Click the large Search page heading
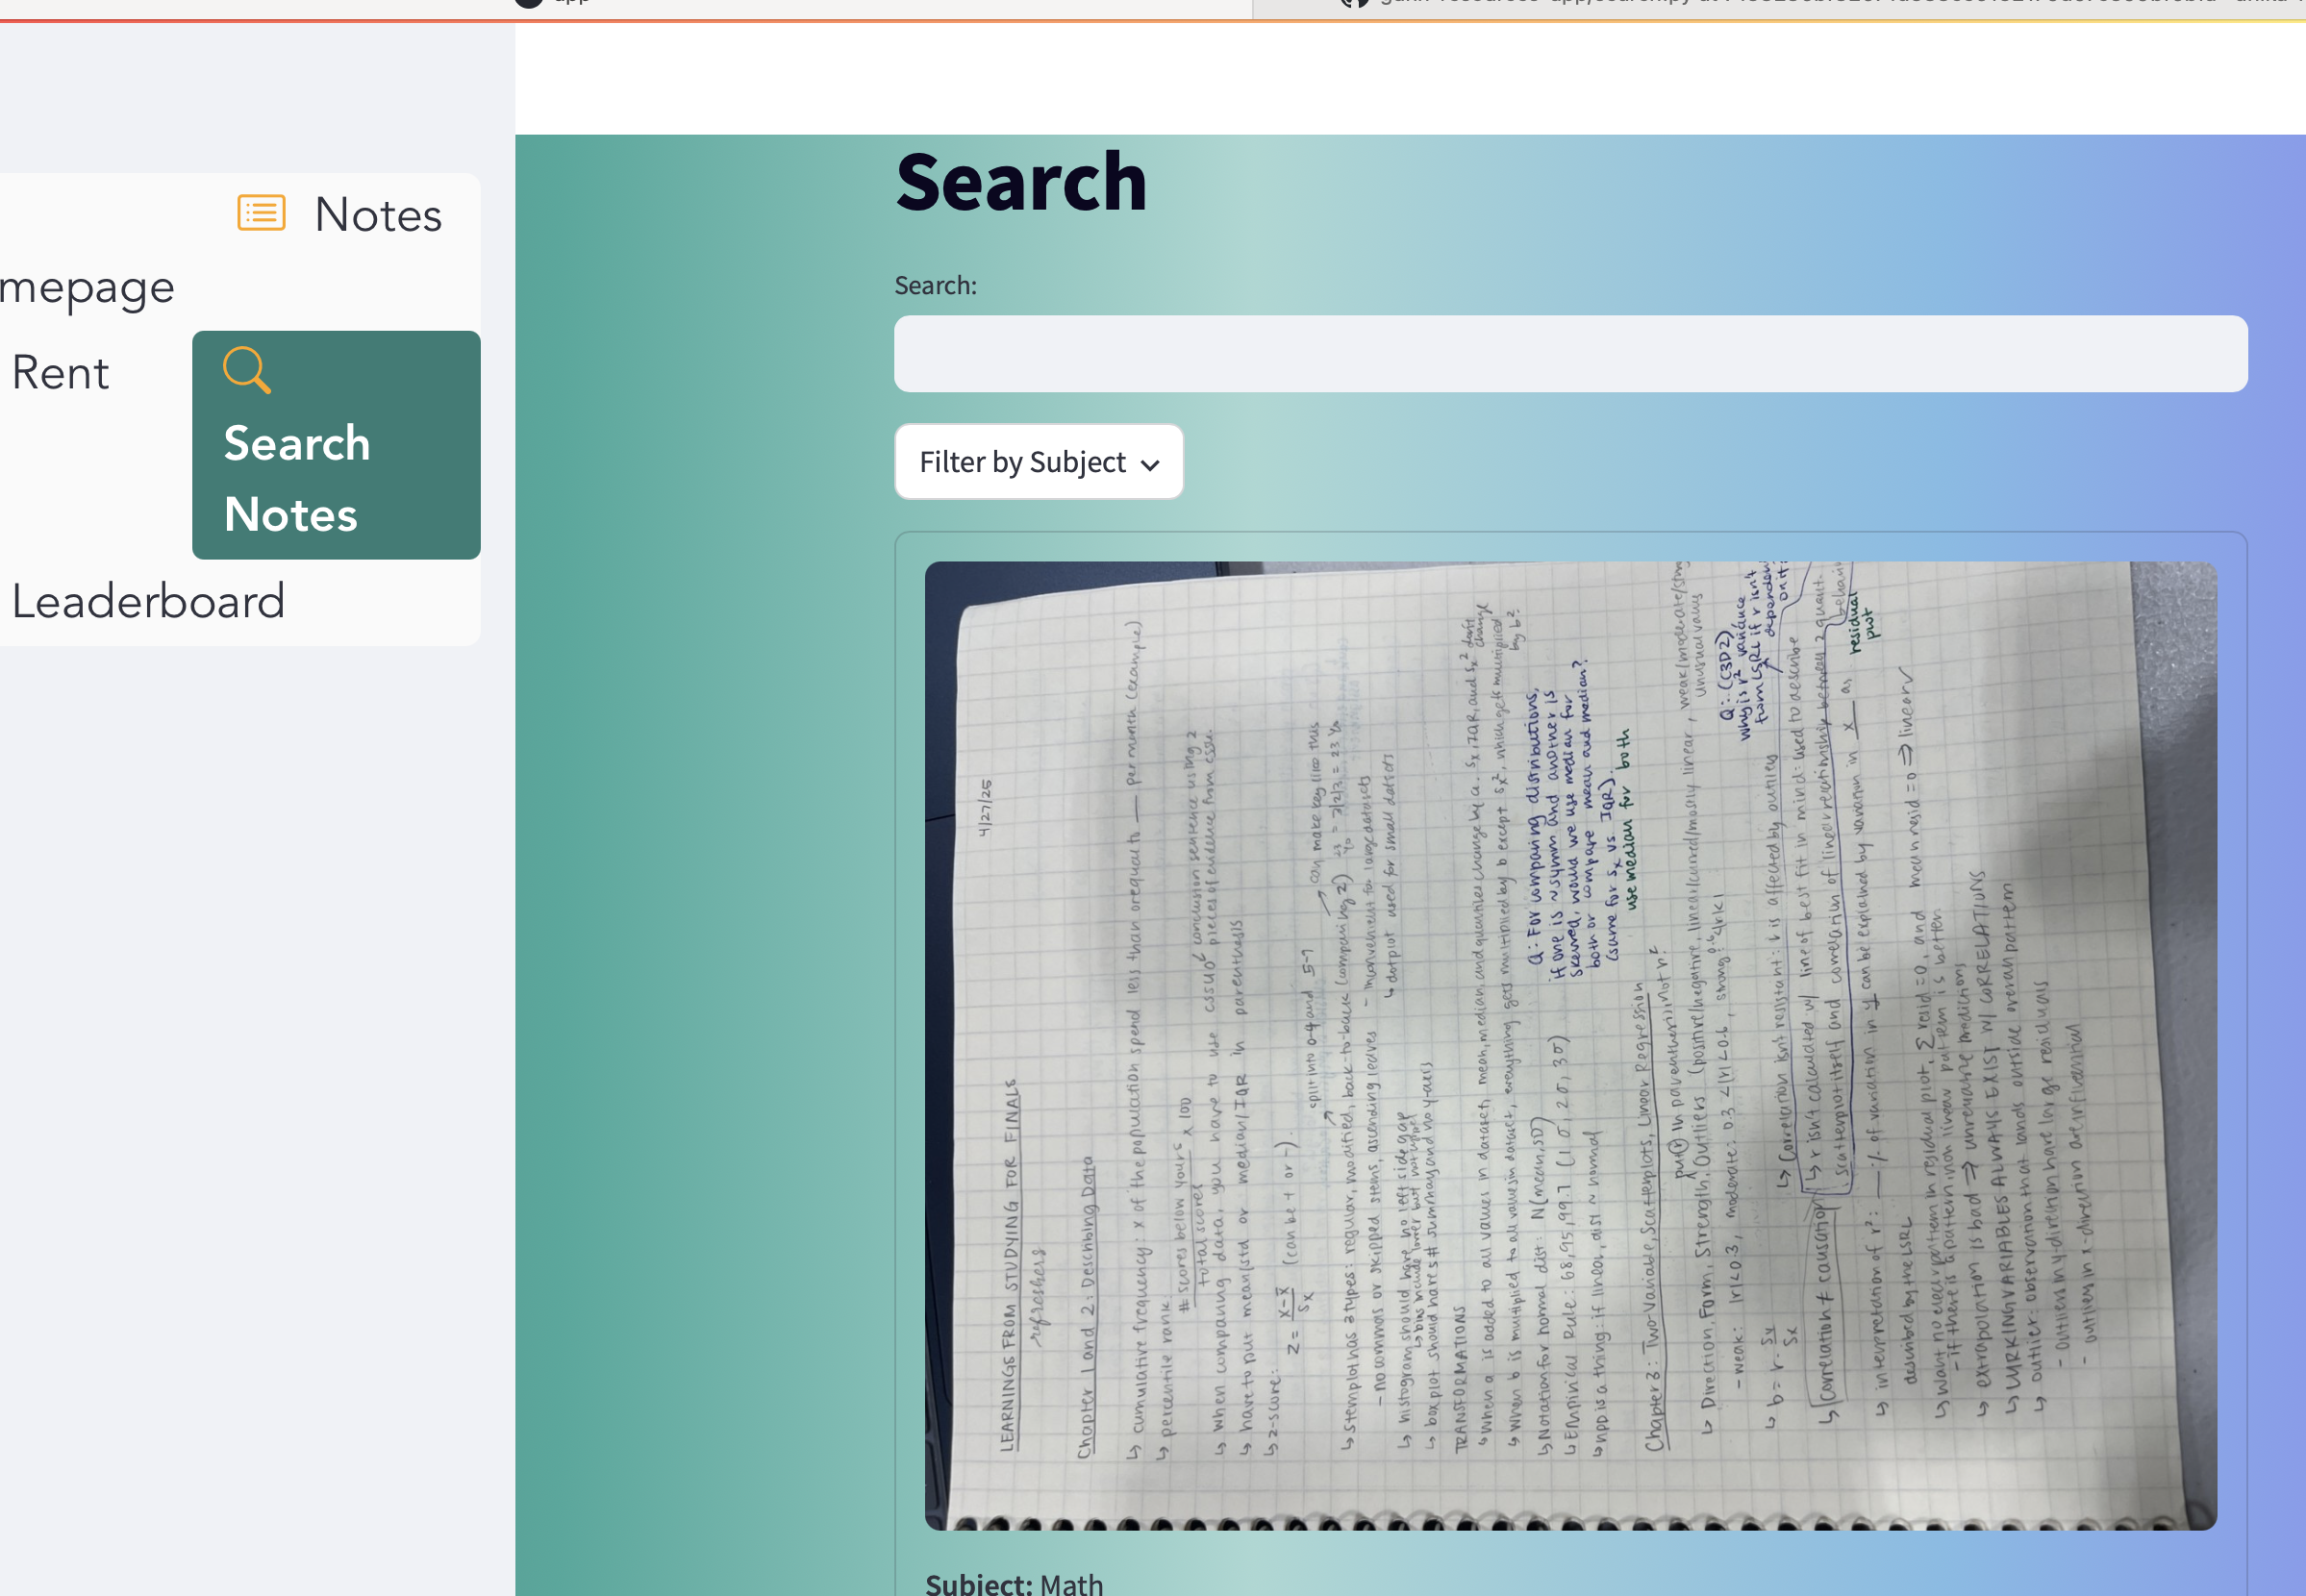Screen dimensions: 2306x1596 click(x=1020, y=183)
